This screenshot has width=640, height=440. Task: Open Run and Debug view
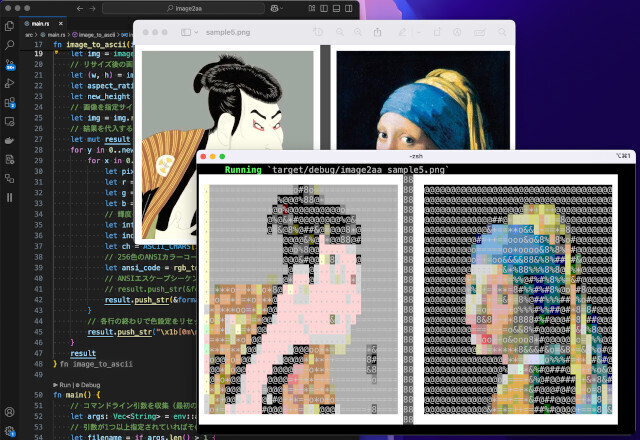(x=10, y=84)
